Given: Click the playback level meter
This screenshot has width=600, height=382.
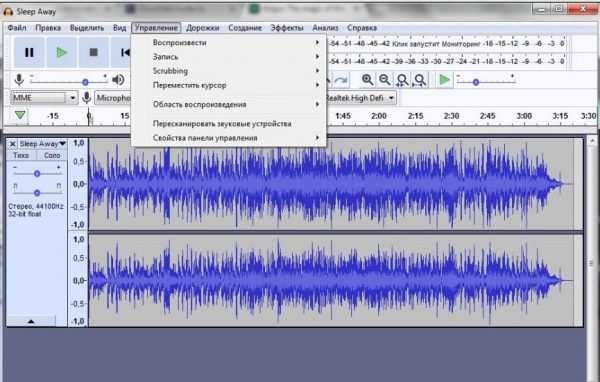Looking at the screenshot, I should tap(447, 61).
